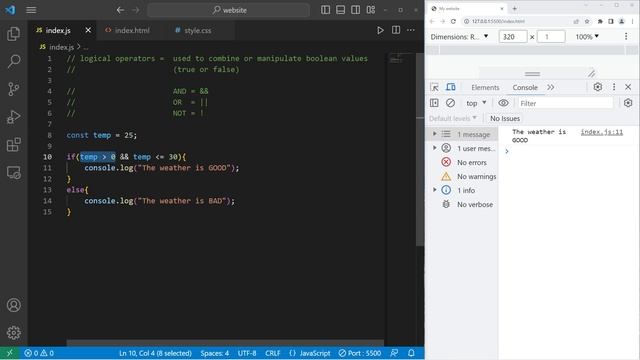The width and height of the screenshot is (640, 360).
Task: Open remote window from status bar
Action: [10, 353]
